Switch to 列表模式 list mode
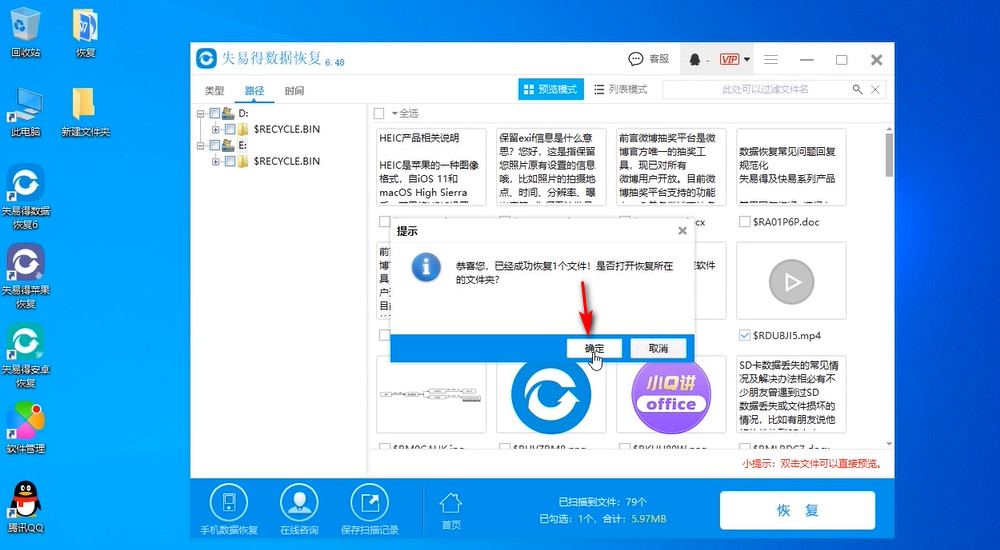This screenshot has height=550, width=1000. click(621, 89)
